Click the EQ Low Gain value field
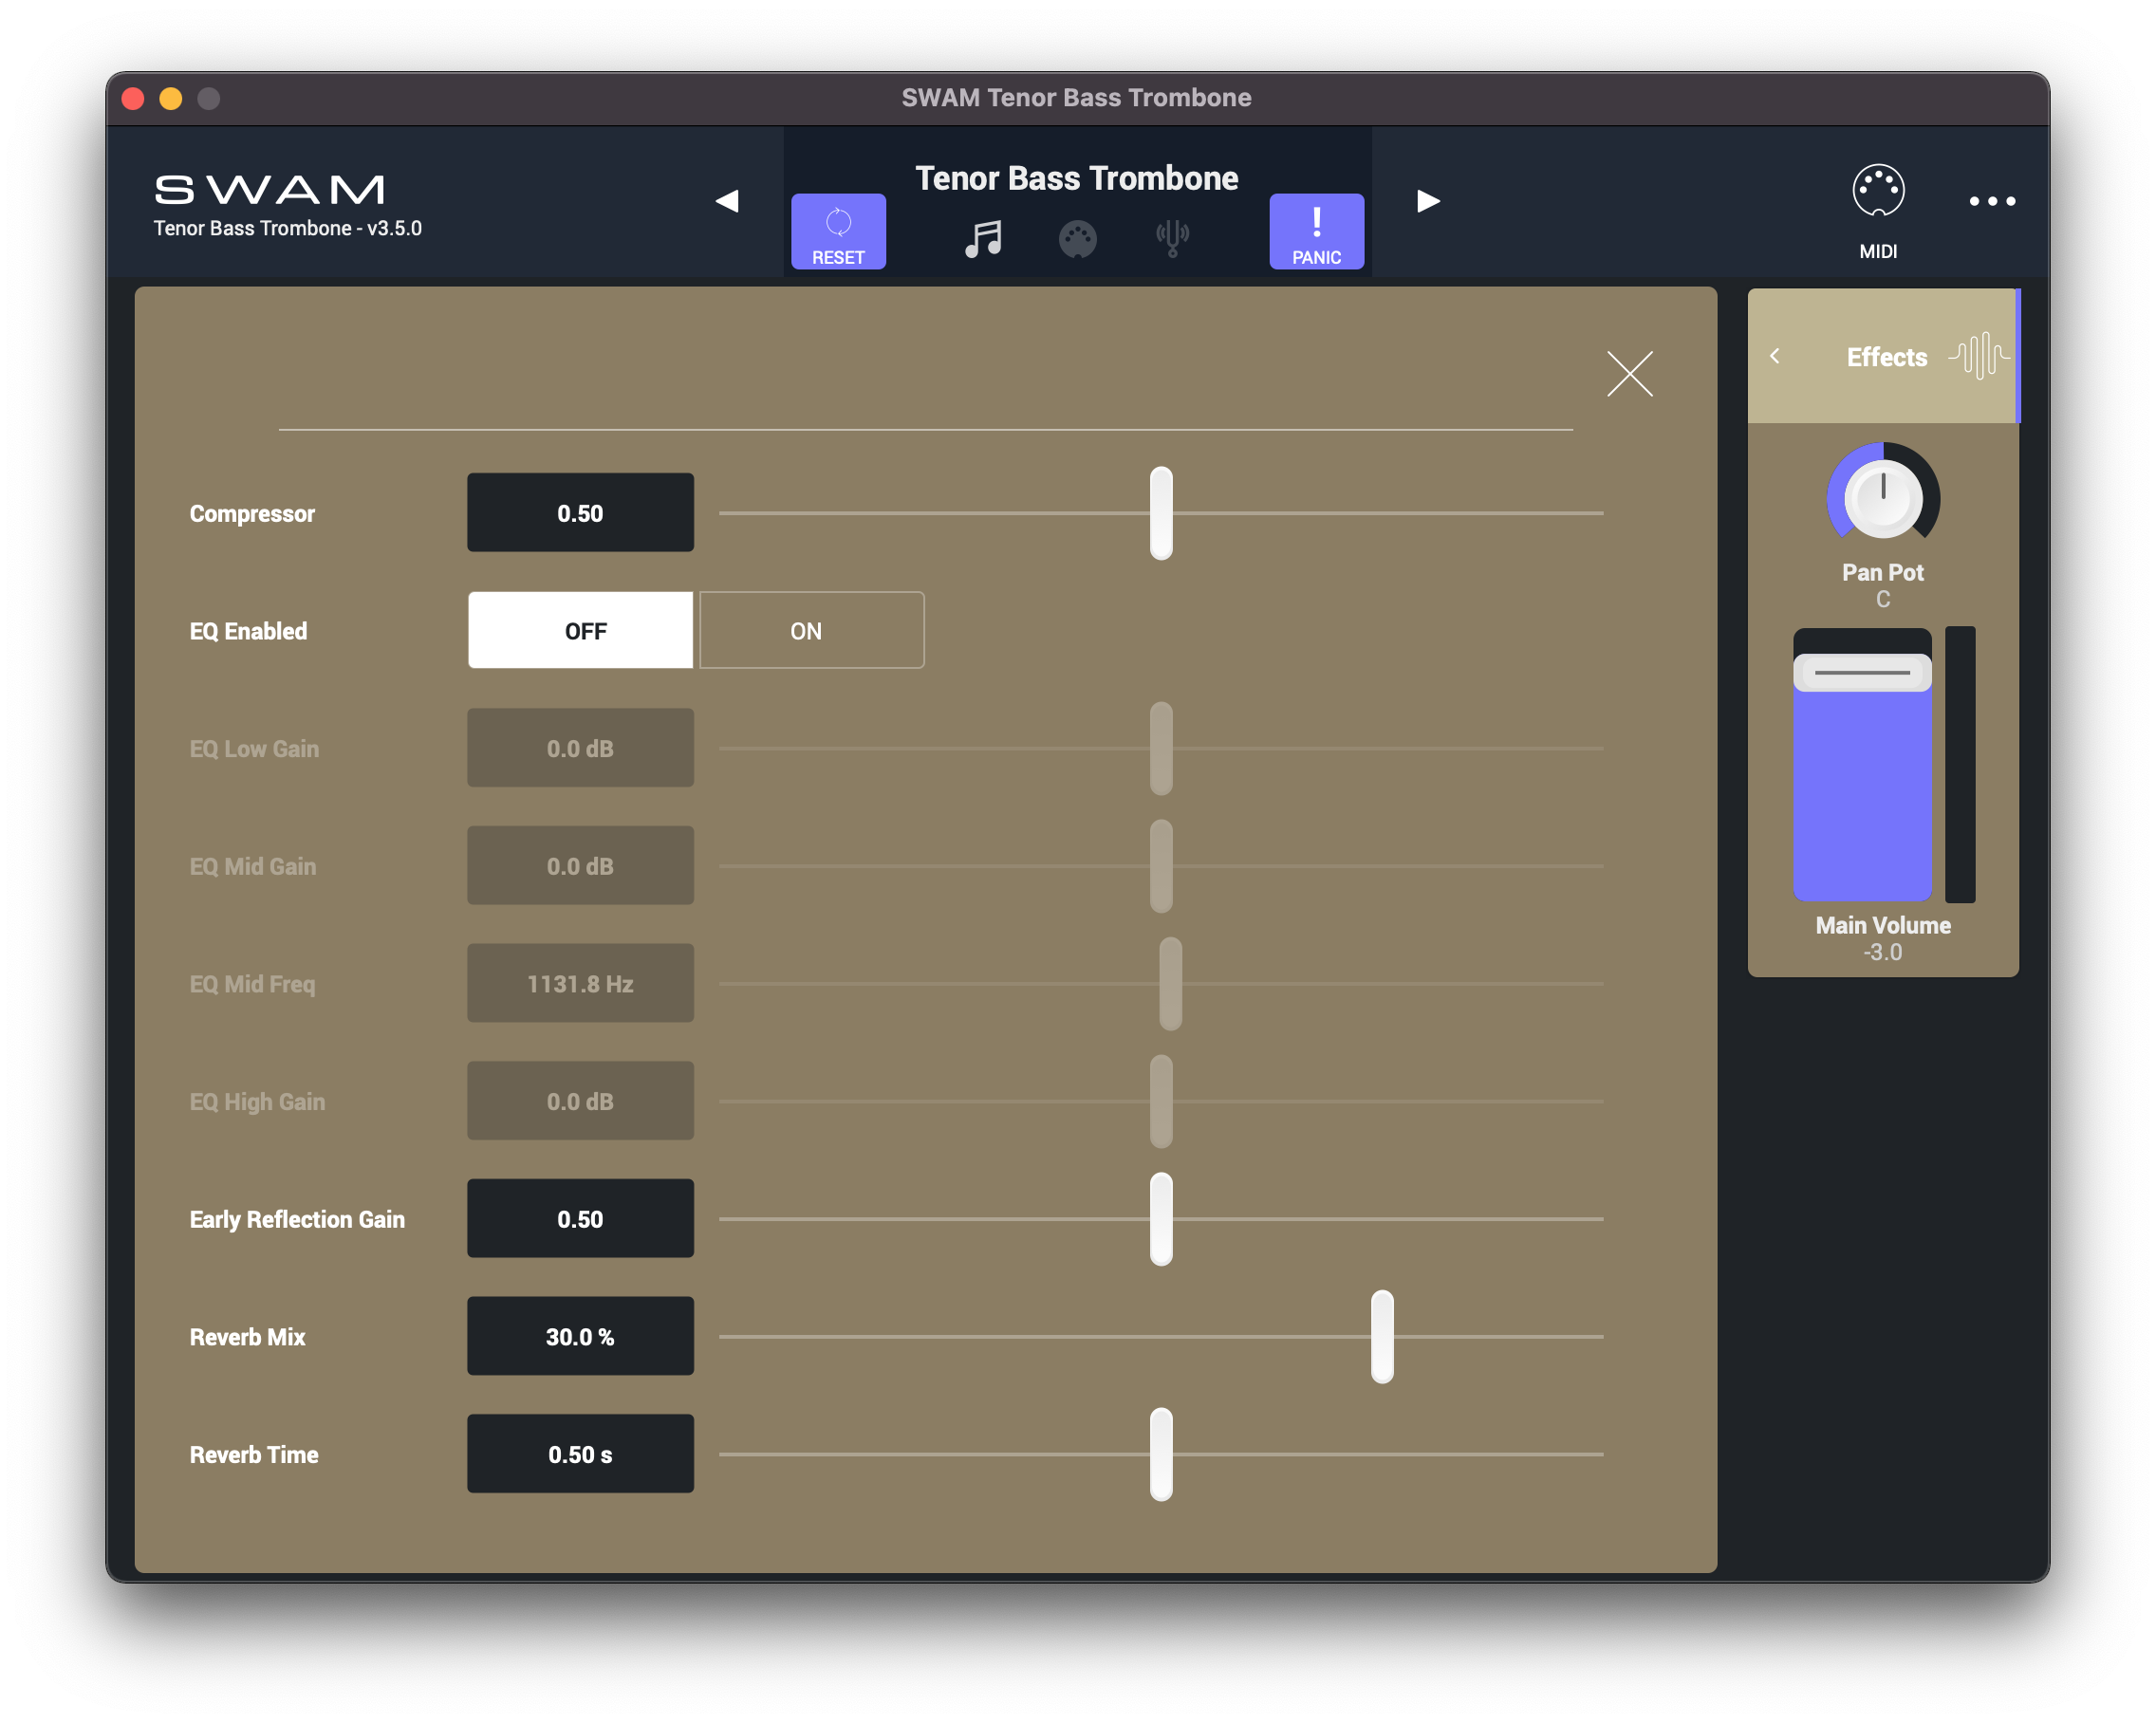 point(580,748)
